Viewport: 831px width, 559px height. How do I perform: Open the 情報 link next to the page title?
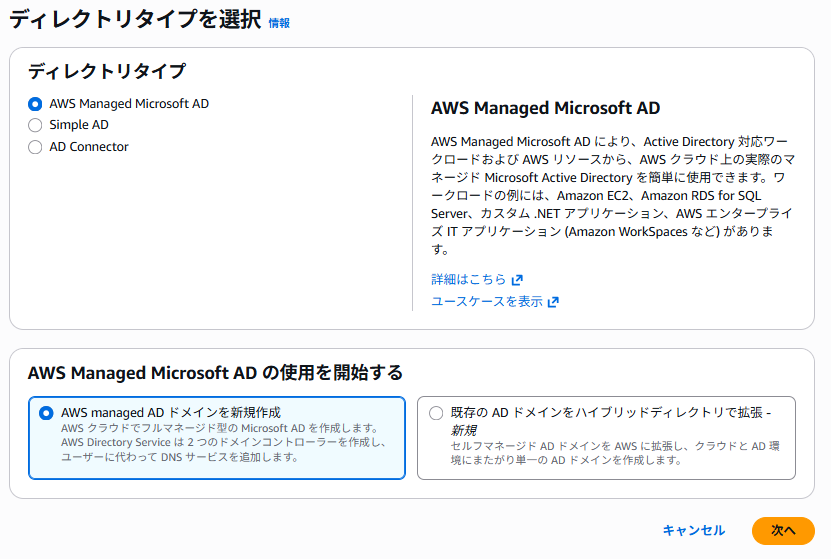tap(279, 23)
